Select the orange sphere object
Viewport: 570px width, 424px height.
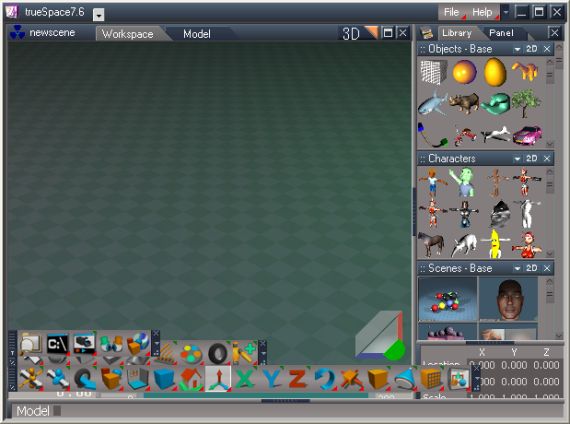click(x=465, y=72)
